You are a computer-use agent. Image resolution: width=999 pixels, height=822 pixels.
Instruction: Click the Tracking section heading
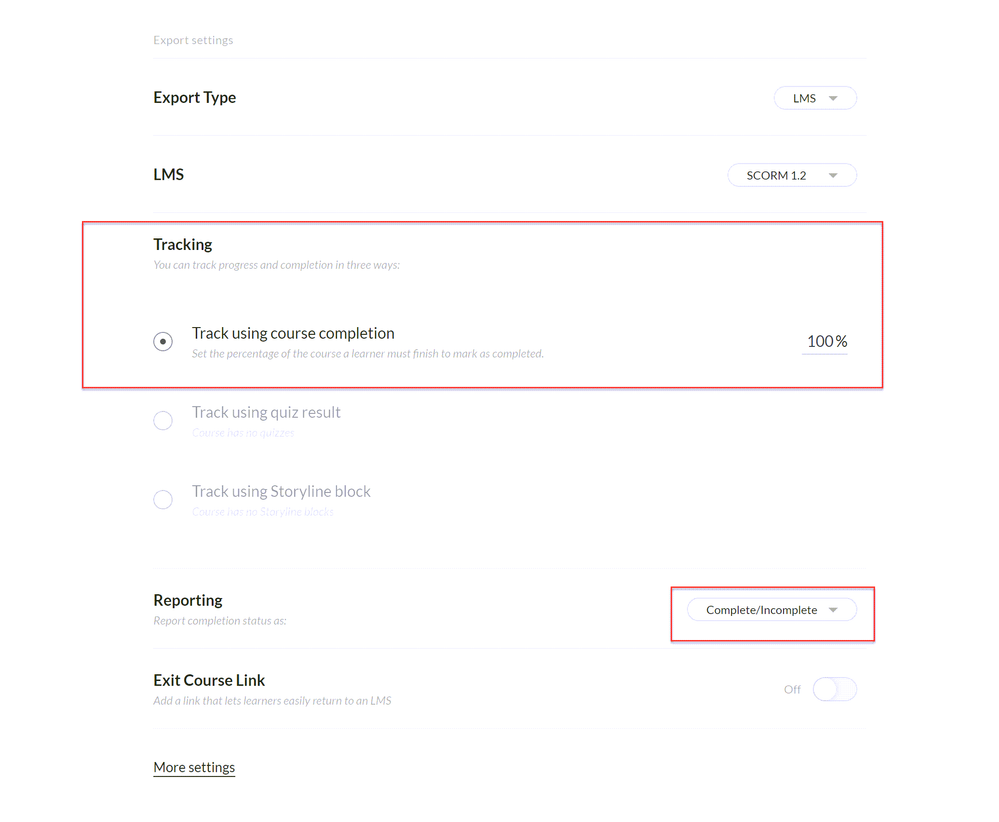[x=183, y=244]
